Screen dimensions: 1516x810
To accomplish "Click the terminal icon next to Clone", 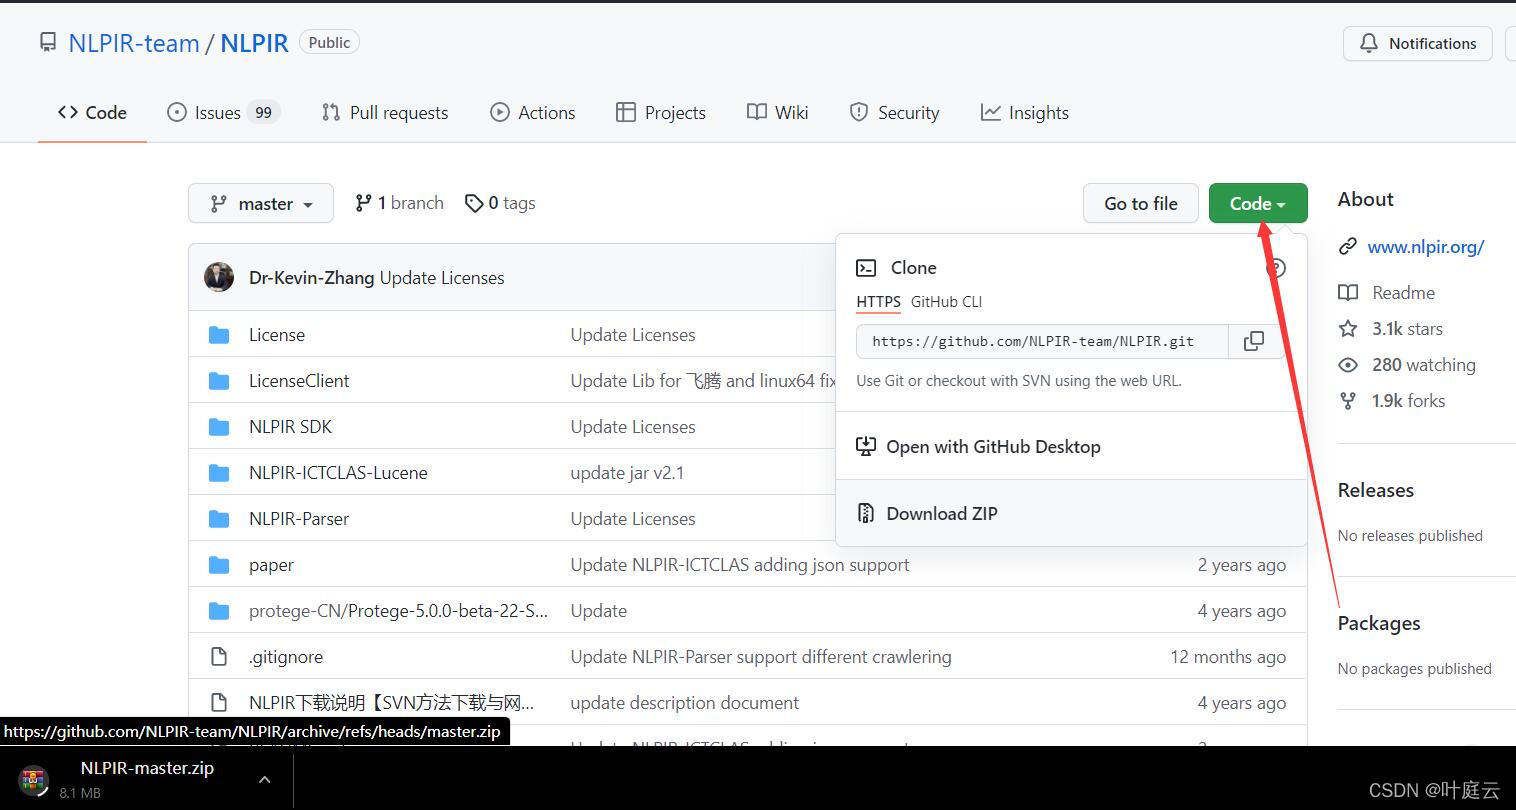I will 866,268.
